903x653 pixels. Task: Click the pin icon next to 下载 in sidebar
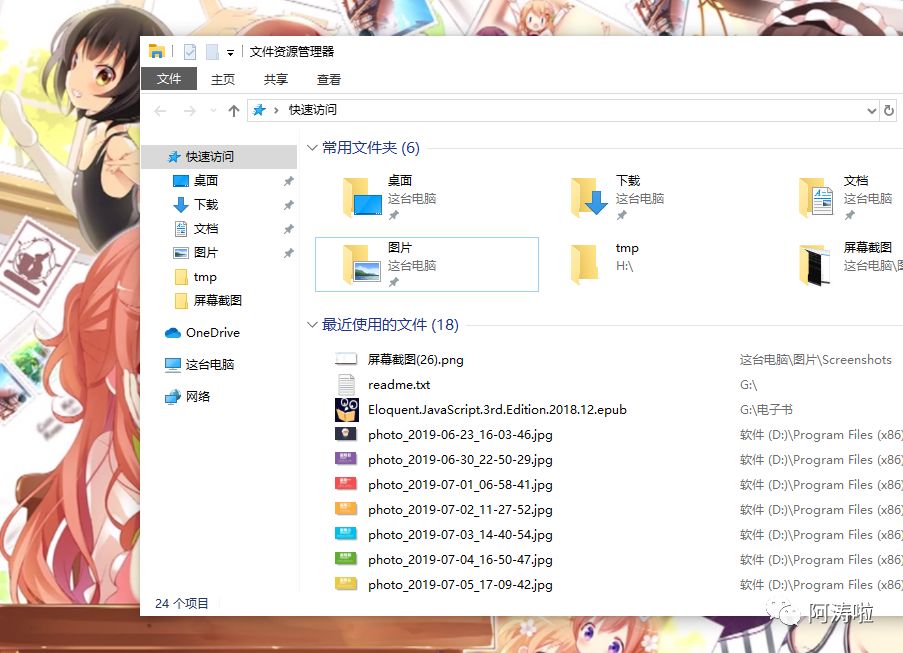(289, 205)
